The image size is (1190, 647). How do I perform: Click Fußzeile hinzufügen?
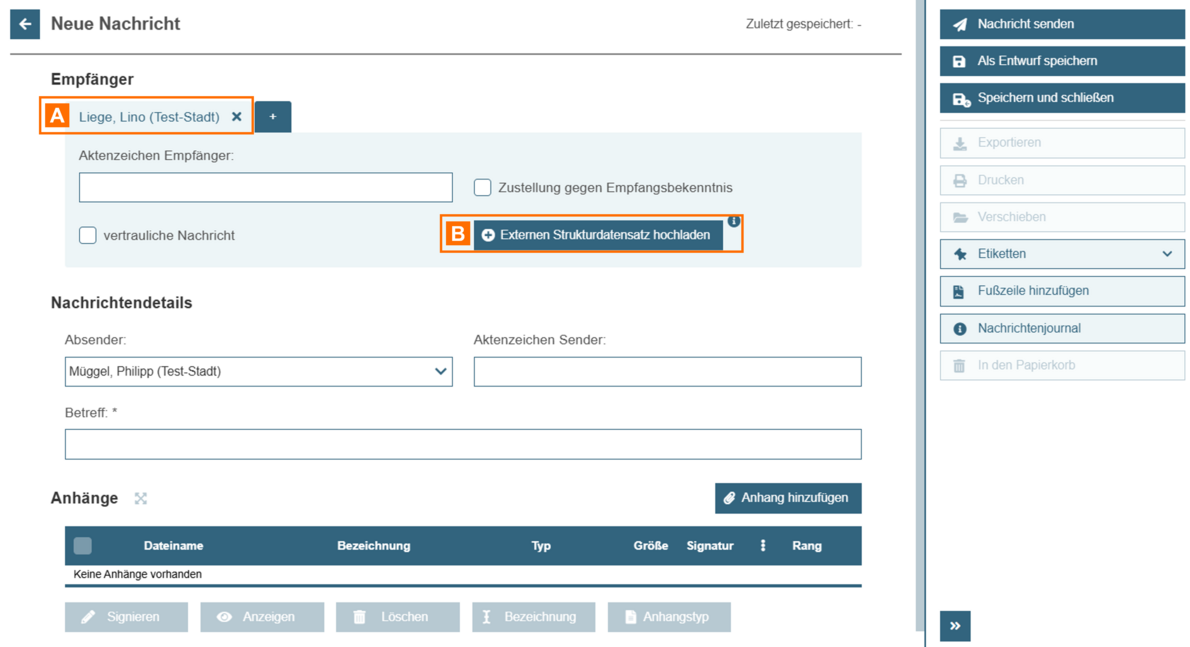pyautogui.click(x=1062, y=291)
